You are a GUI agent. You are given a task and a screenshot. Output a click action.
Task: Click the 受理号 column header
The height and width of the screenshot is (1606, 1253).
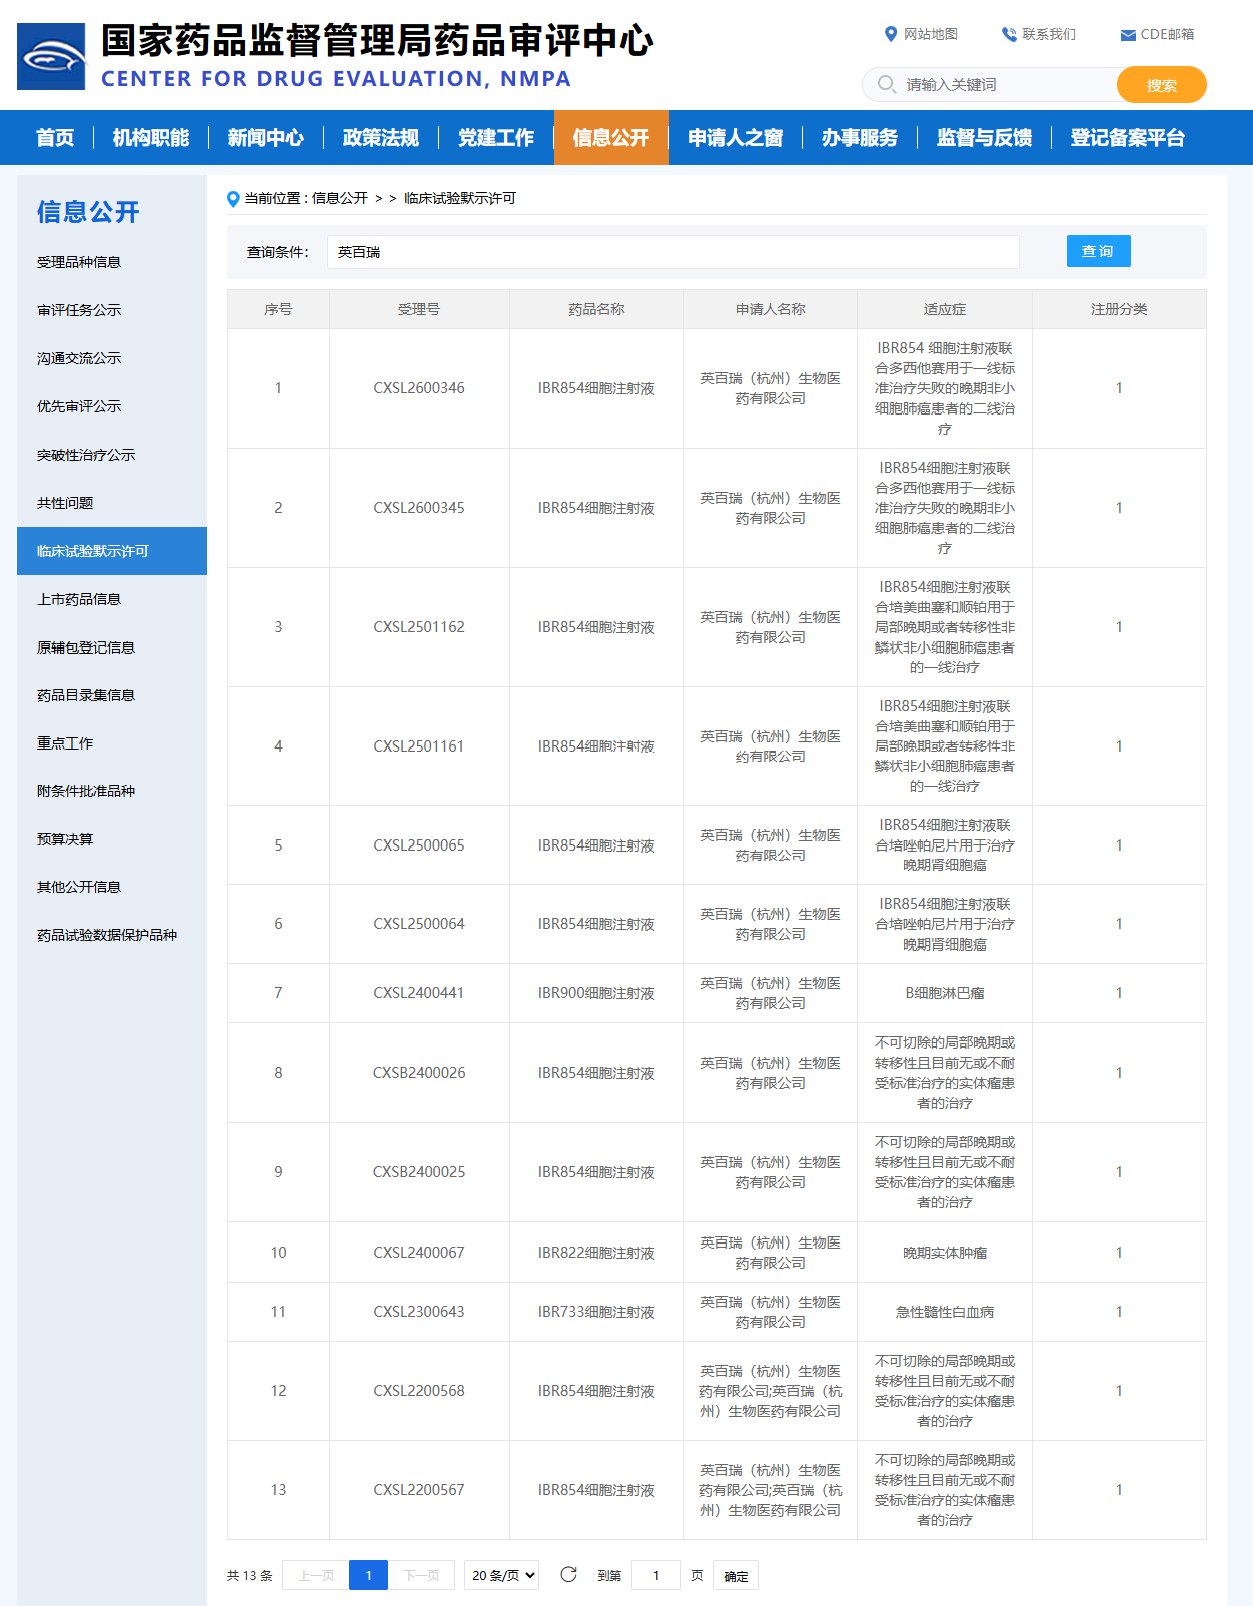click(x=419, y=309)
